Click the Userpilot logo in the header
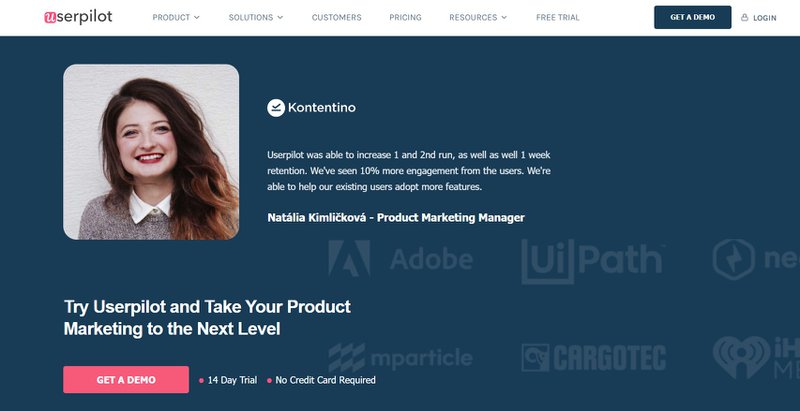 [80, 17]
